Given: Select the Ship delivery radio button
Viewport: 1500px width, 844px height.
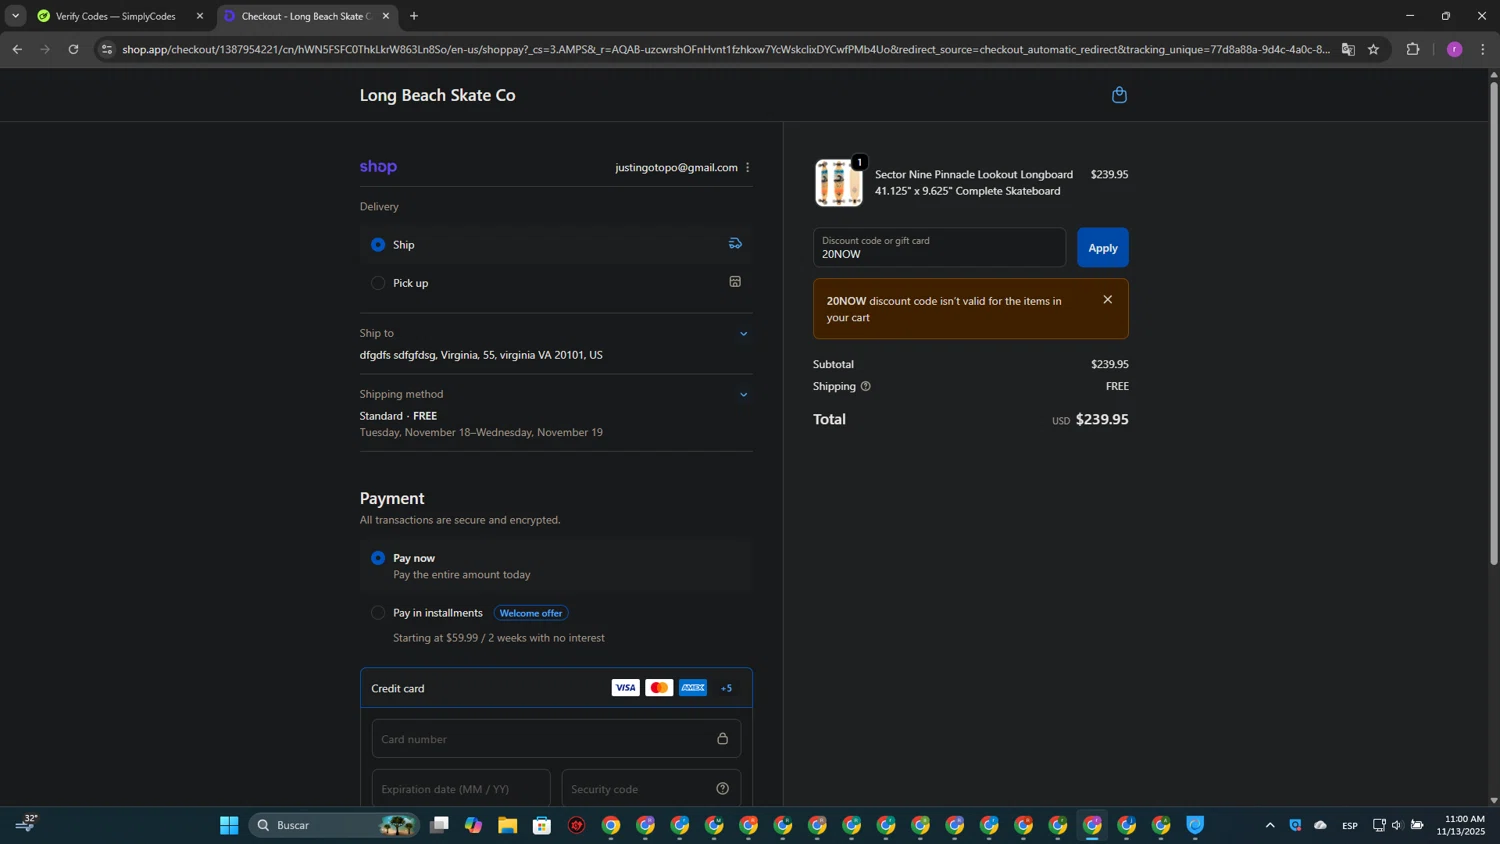Looking at the screenshot, I should (x=378, y=244).
